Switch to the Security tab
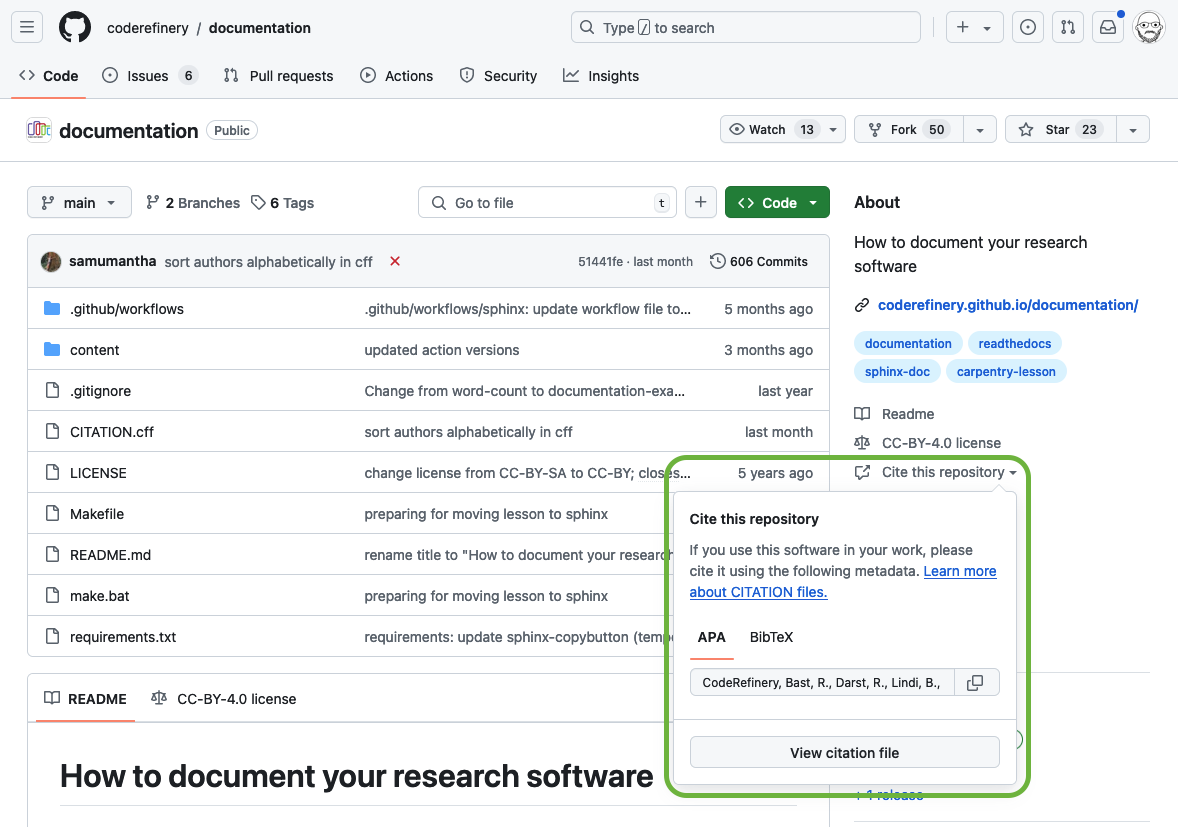1178x827 pixels. pos(498,75)
